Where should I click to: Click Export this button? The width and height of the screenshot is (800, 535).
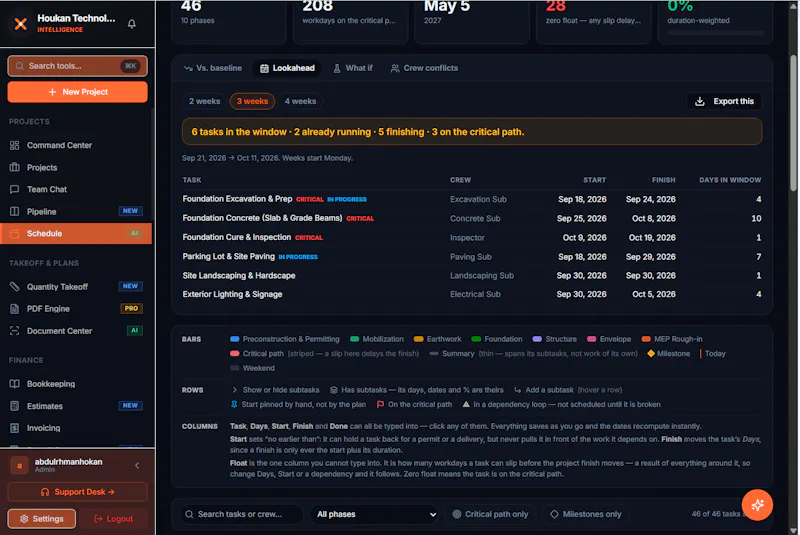(x=724, y=101)
